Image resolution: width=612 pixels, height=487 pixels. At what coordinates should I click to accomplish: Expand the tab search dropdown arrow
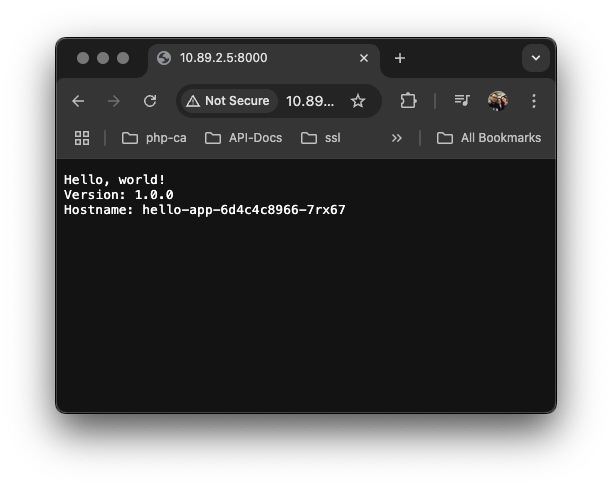click(536, 58)
